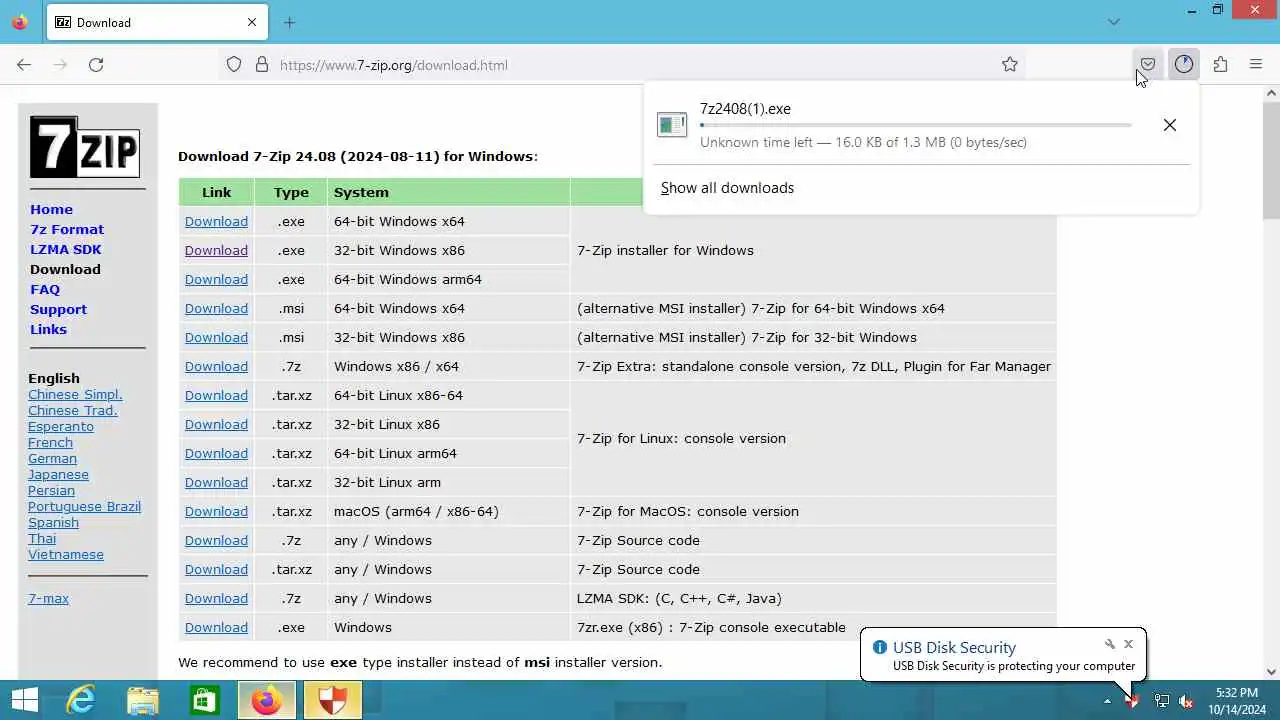Close the USB Disk Security notification
This screenshot has width=1280, height=720.
pyautogui.click(x=1129, y=644)
